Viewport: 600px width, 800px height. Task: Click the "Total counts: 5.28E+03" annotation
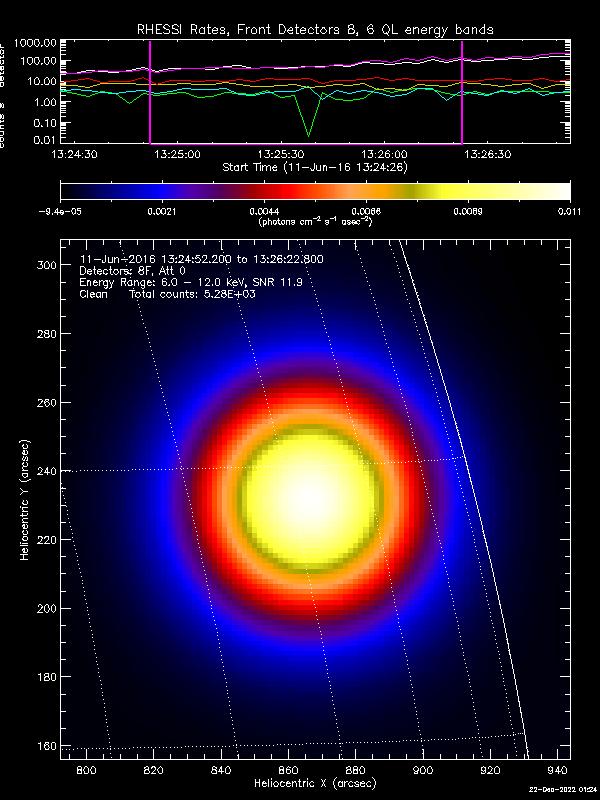[192, 294]
